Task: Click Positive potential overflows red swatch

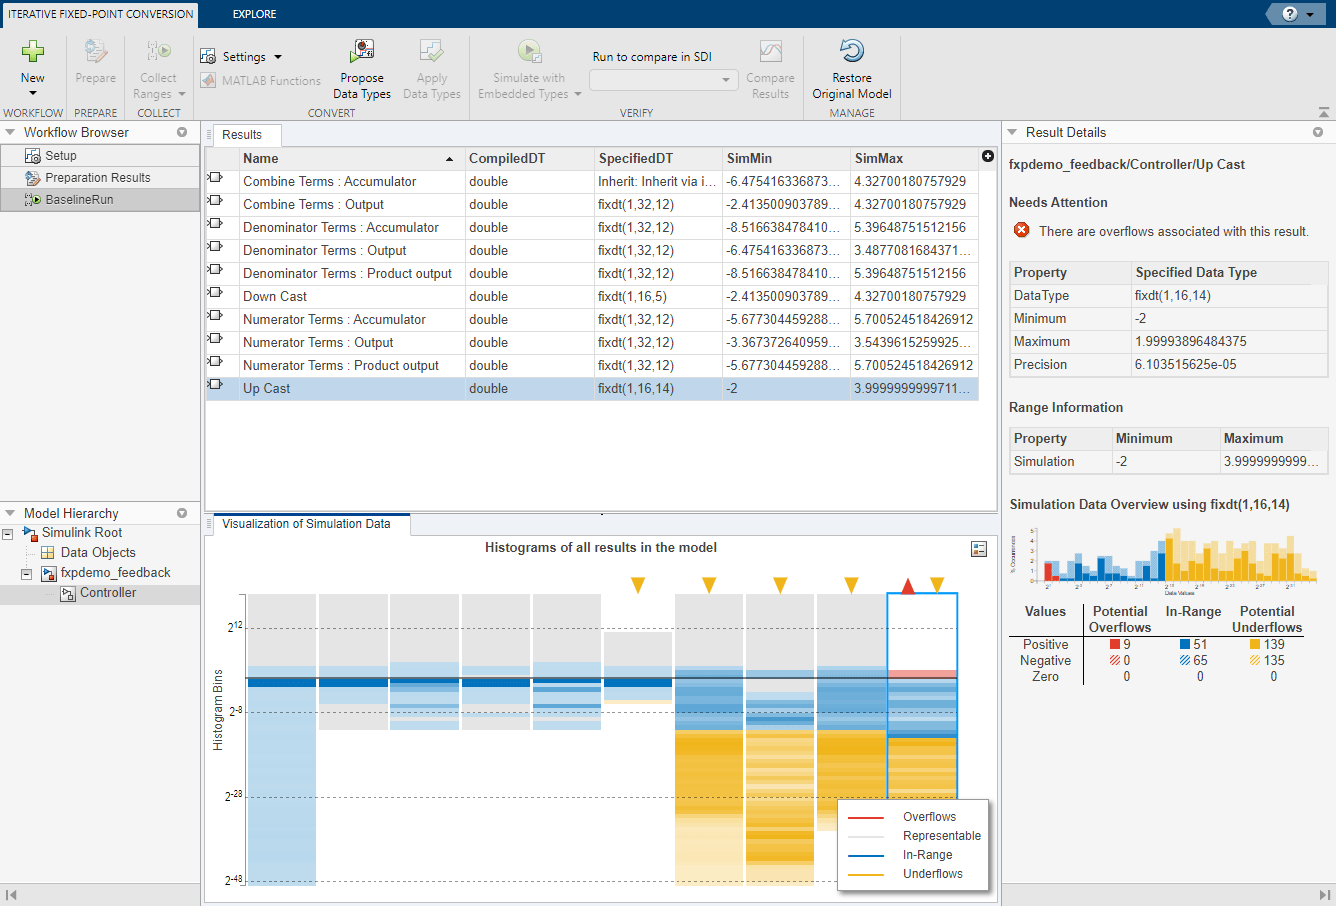Action: [1115, 645]
